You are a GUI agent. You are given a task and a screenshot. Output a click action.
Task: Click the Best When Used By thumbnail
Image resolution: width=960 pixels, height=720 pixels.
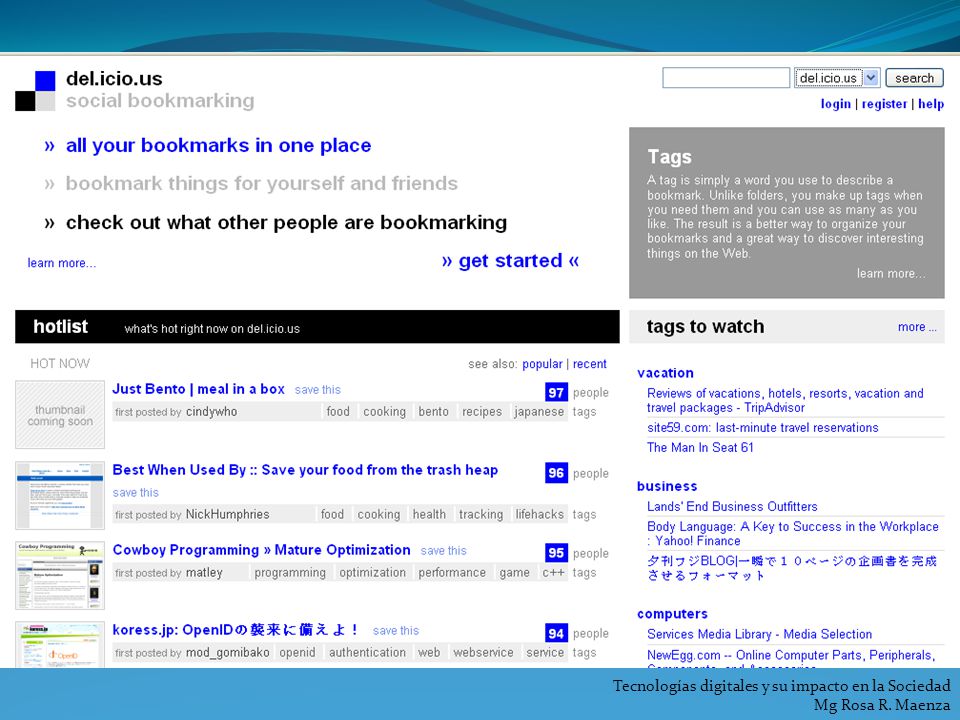pos(60,495)
